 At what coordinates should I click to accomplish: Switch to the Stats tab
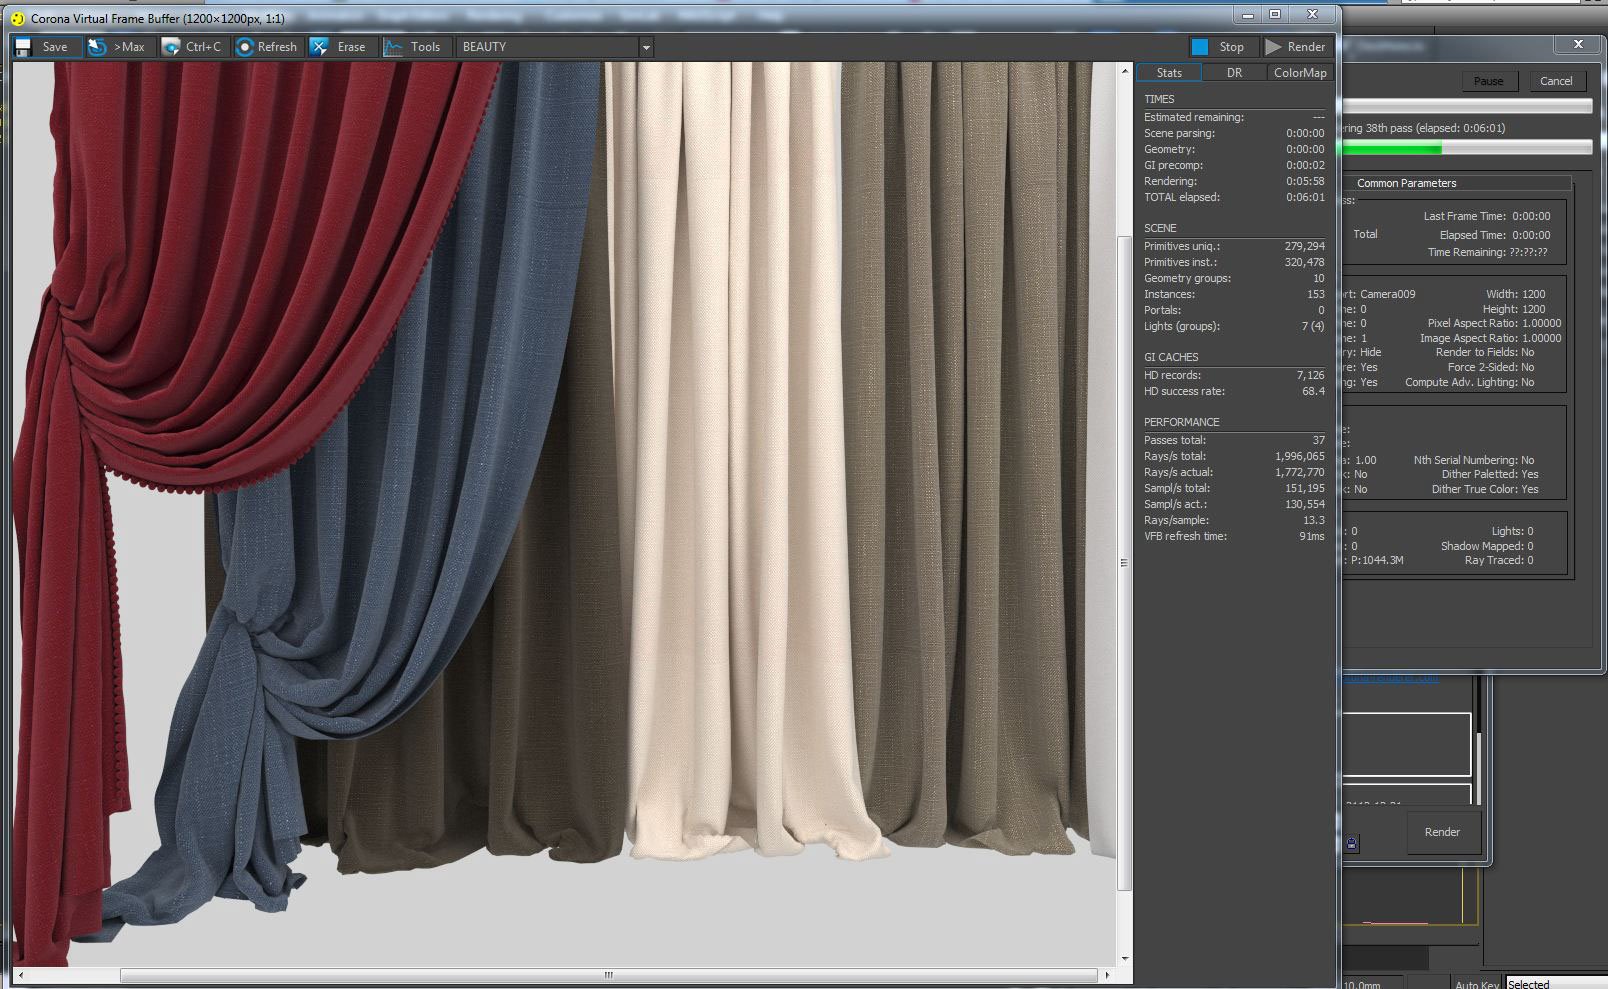pyautogui.click(x=1168, y=73)
